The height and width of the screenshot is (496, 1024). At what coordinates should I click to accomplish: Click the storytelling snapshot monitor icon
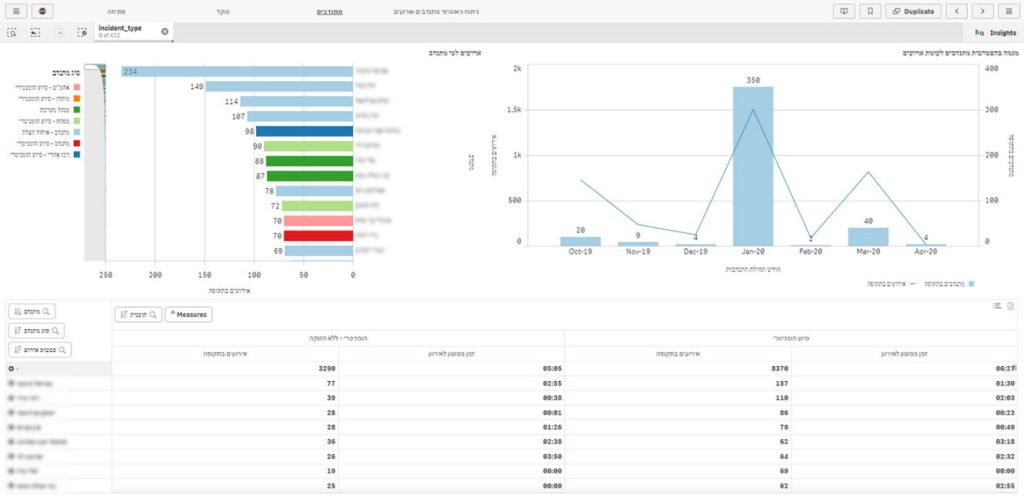tap(844, 11)
